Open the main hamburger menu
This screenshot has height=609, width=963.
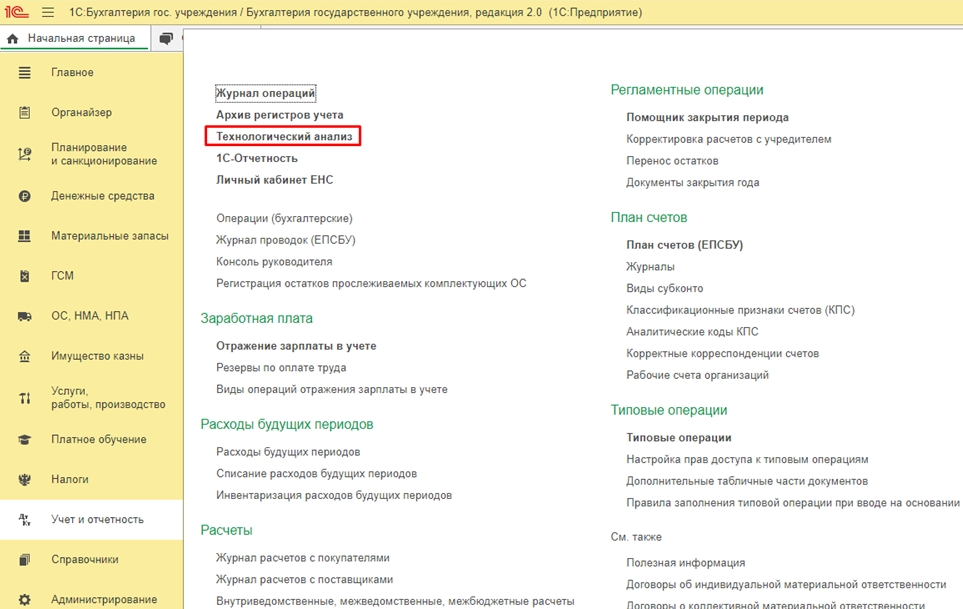click(x=48, y=13)
